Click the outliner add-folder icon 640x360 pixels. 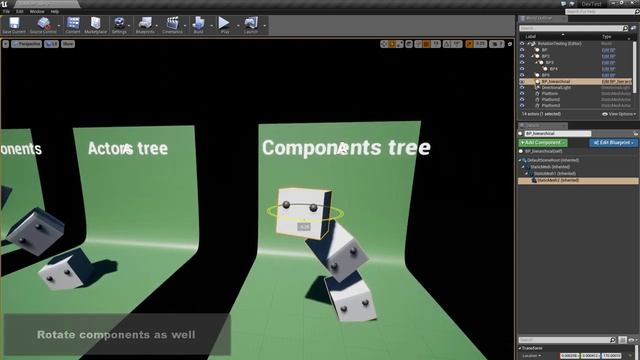coord(633,28)
